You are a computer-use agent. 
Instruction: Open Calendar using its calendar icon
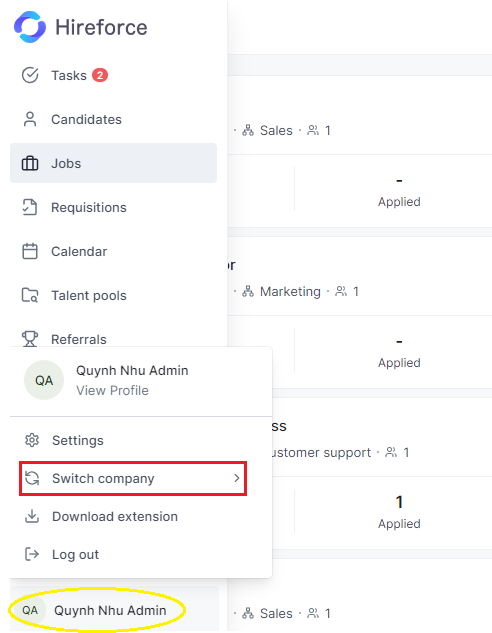click(x=30, y=251)
